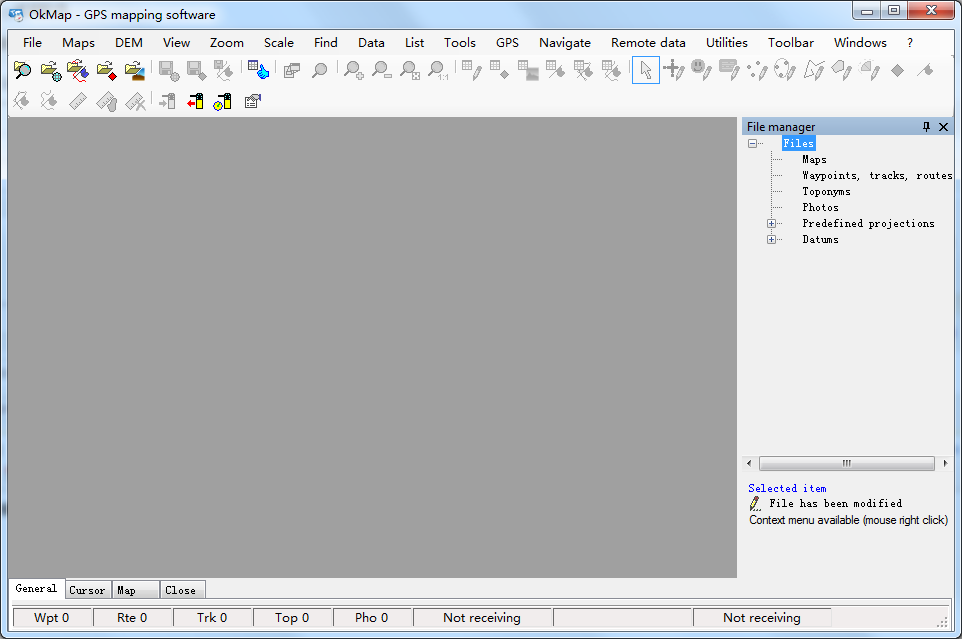
Task: Select Waypoints, tracks, routes tree item
Action: [x=876, y=176]
